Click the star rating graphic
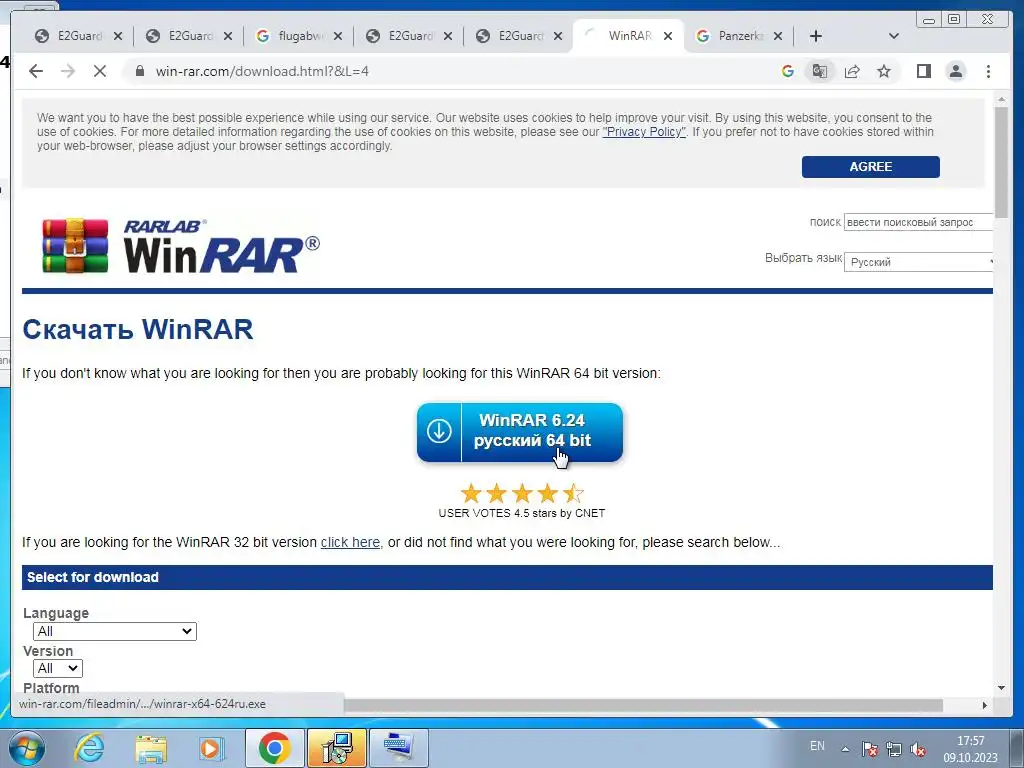 522,493
